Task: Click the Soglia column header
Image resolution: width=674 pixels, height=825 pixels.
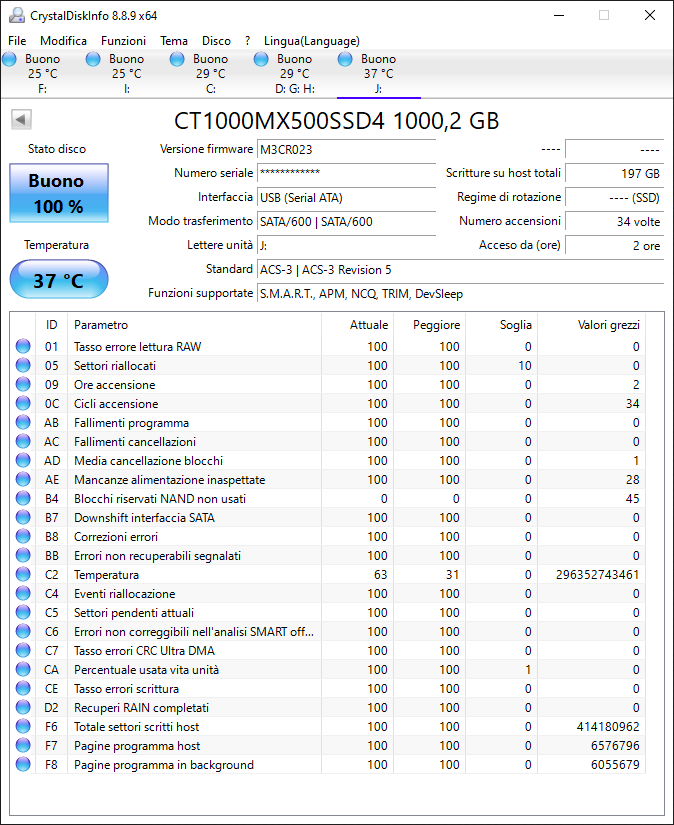Action: 501,325
